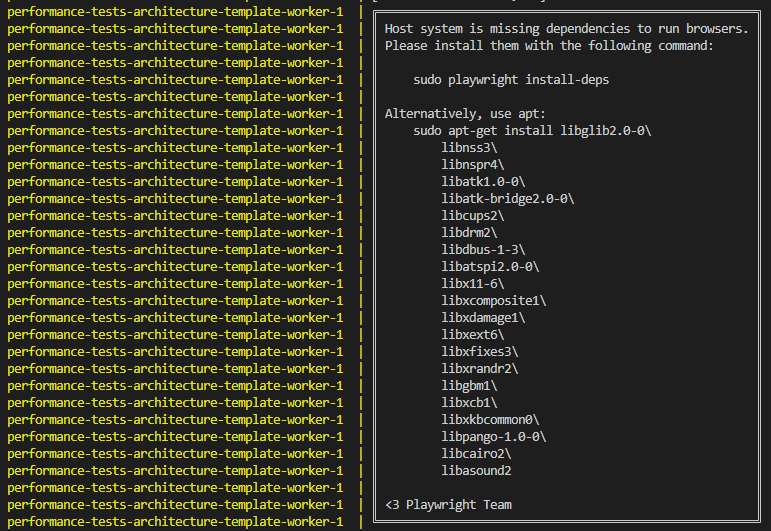Image resolution: width=771 pixels, height=531 pixels.
Task: Click the 'Host system is missing dependencies' line
Action: click(x=566, y=29)
